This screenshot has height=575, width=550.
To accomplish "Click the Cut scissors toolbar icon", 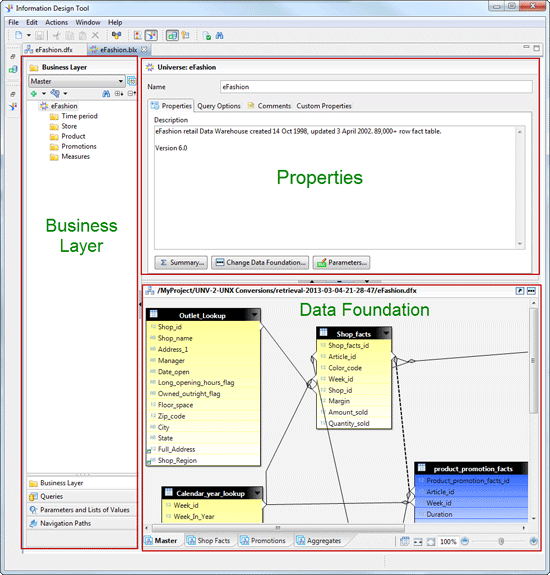I will [x=56, y=35].
